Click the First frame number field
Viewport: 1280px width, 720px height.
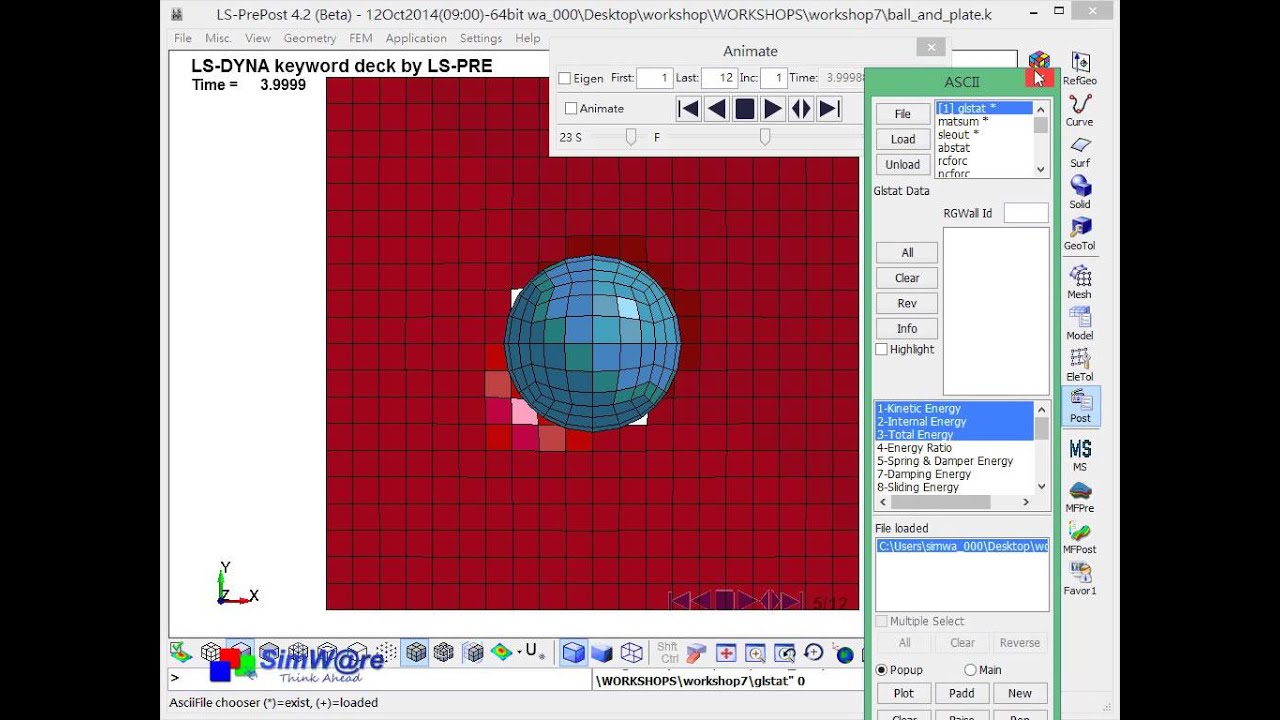654,78
